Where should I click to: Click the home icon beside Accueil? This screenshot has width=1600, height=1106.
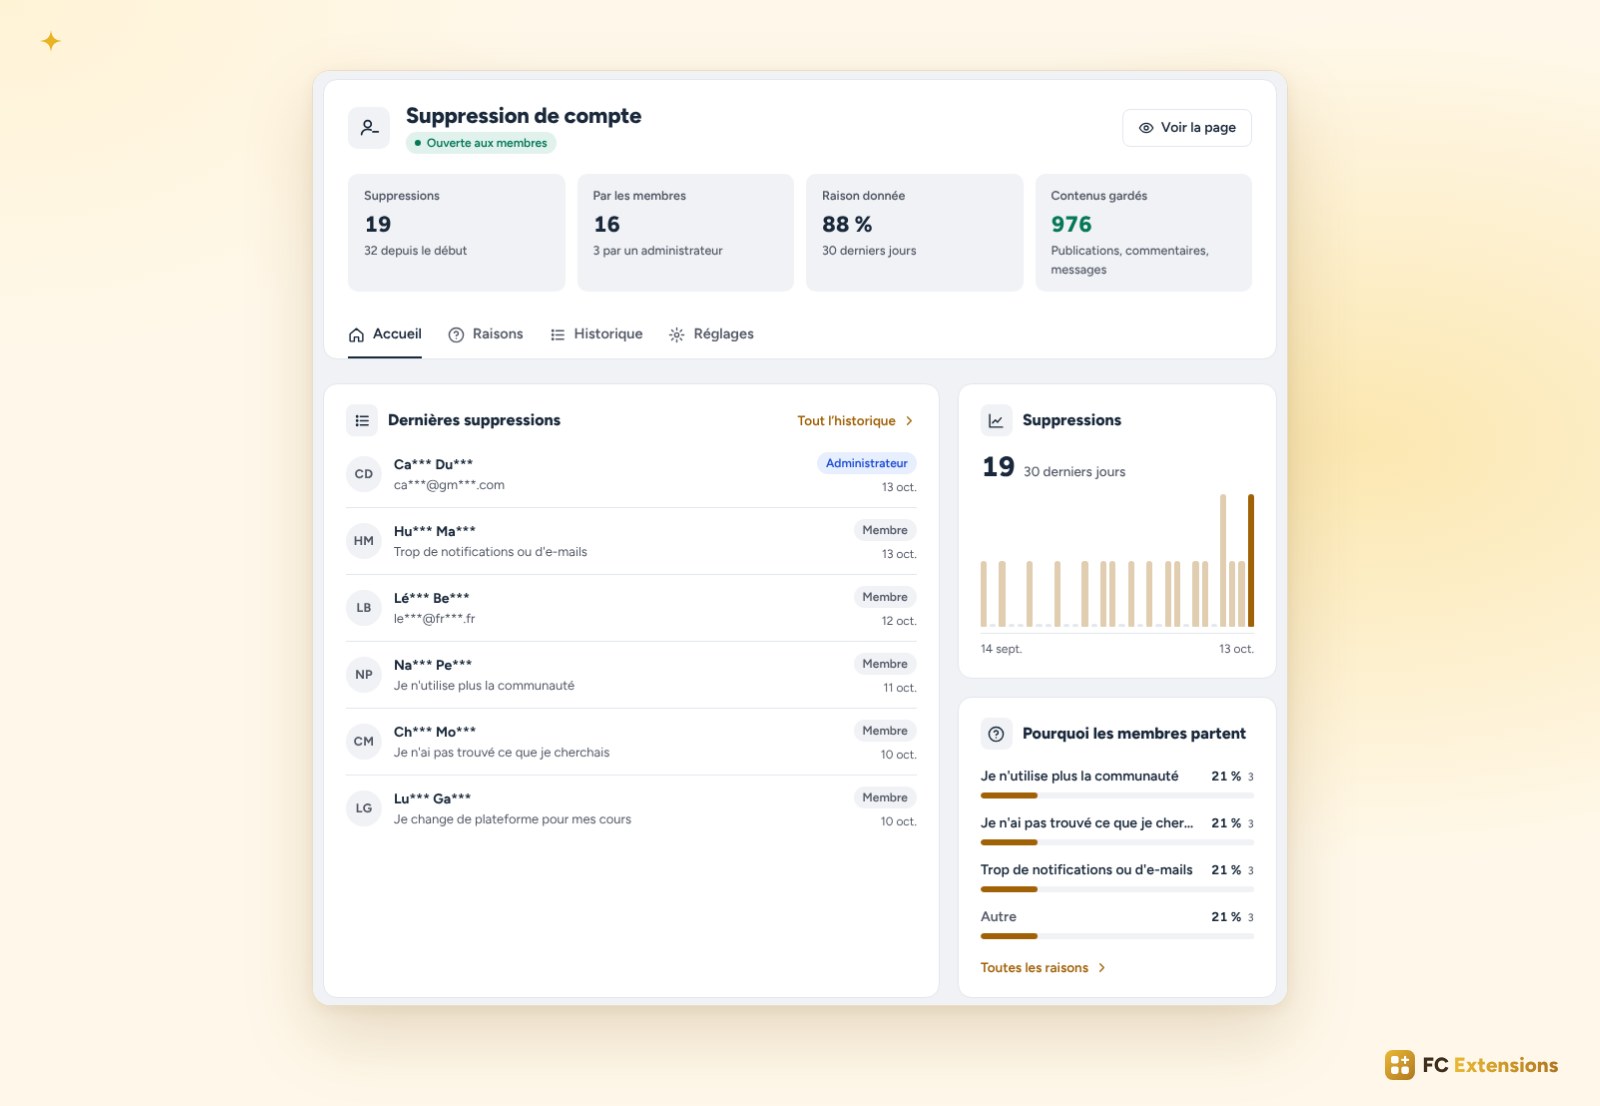click(x=356, y=335)
